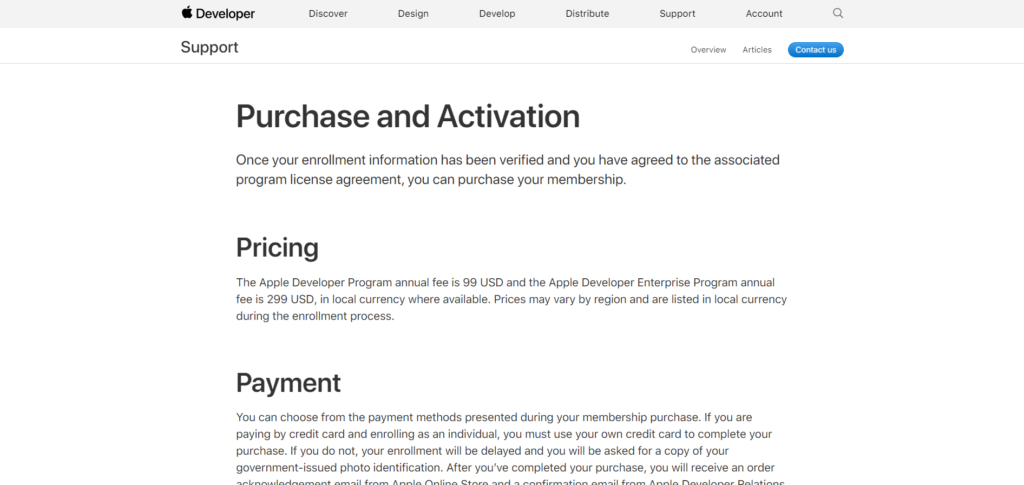The image size is (1024, 485).
Task: Click the intro paragraph starting "Once your enrollment"
Action: [x=508, y=170]
